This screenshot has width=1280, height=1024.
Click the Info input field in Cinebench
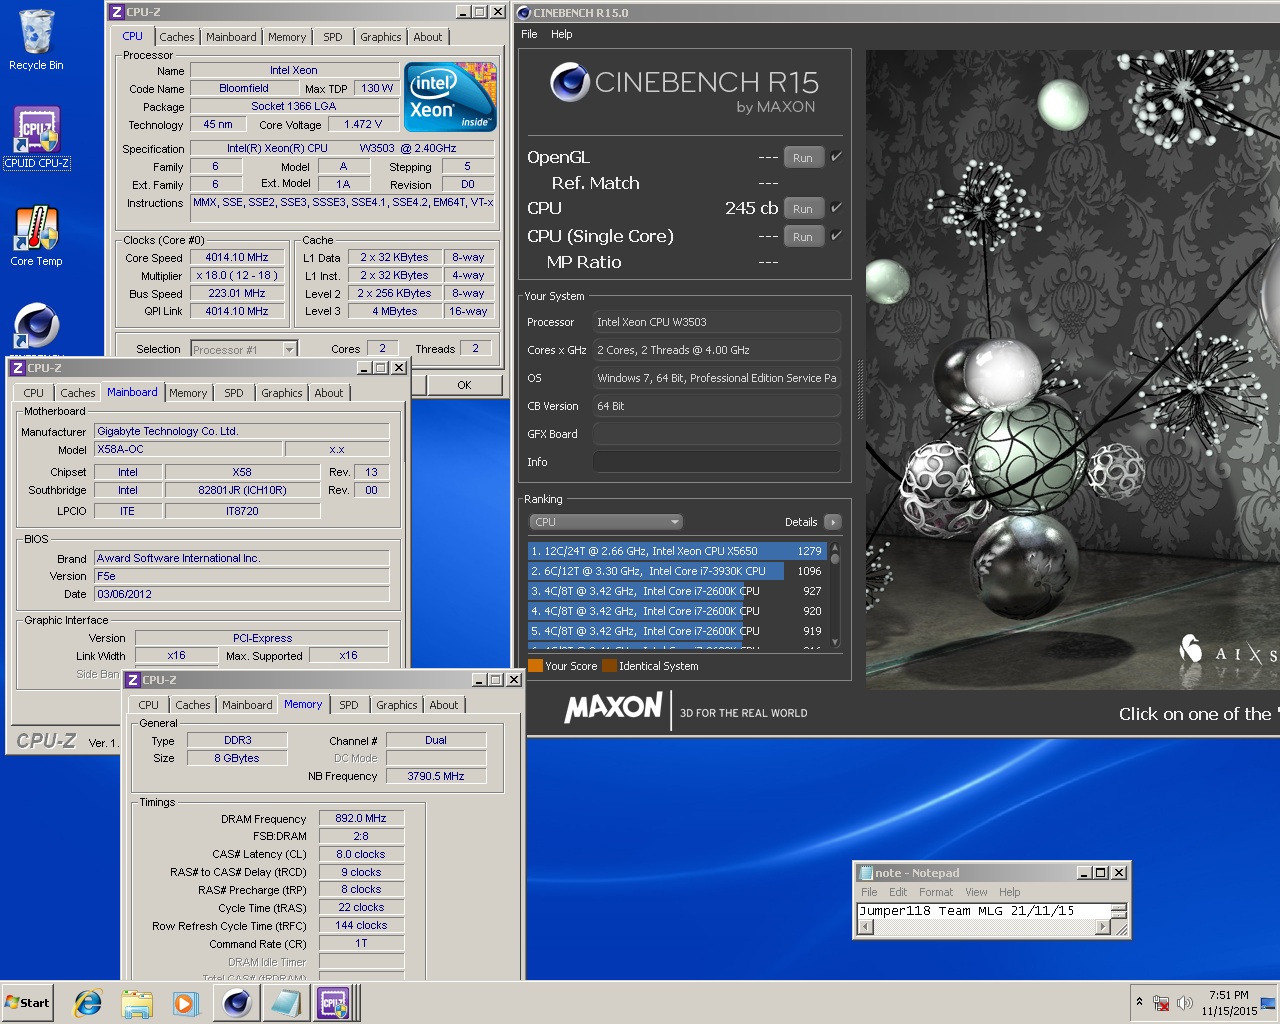click(717, 462)
